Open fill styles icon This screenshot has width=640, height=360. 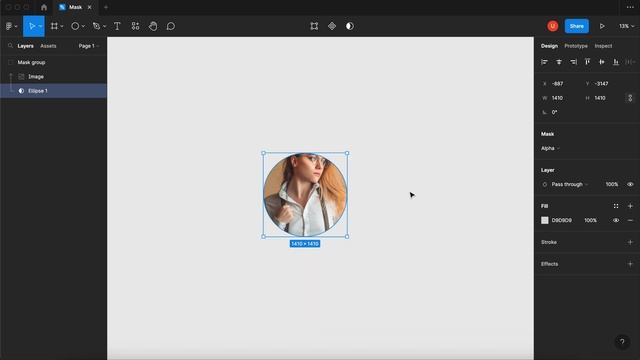(x=616, y=206)
